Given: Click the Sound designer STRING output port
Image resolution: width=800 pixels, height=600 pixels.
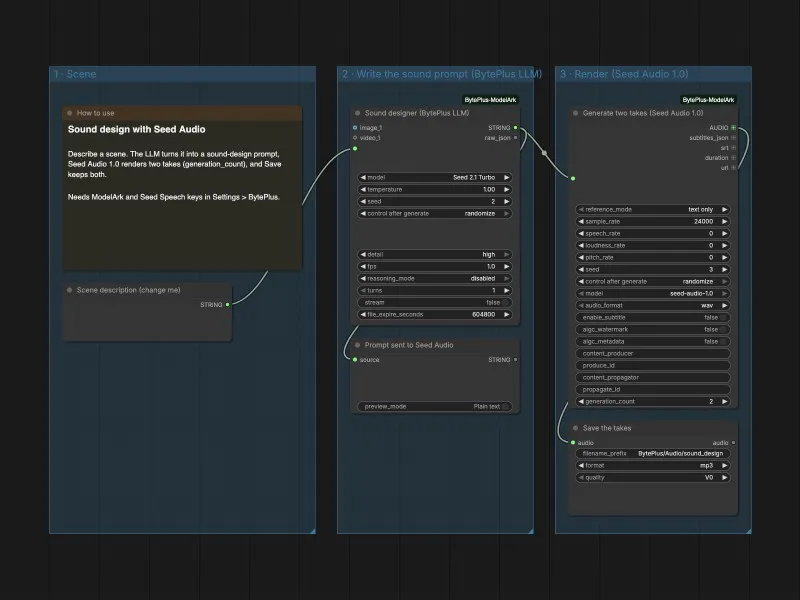Looking at the screenshot, I should coord(515,128).
